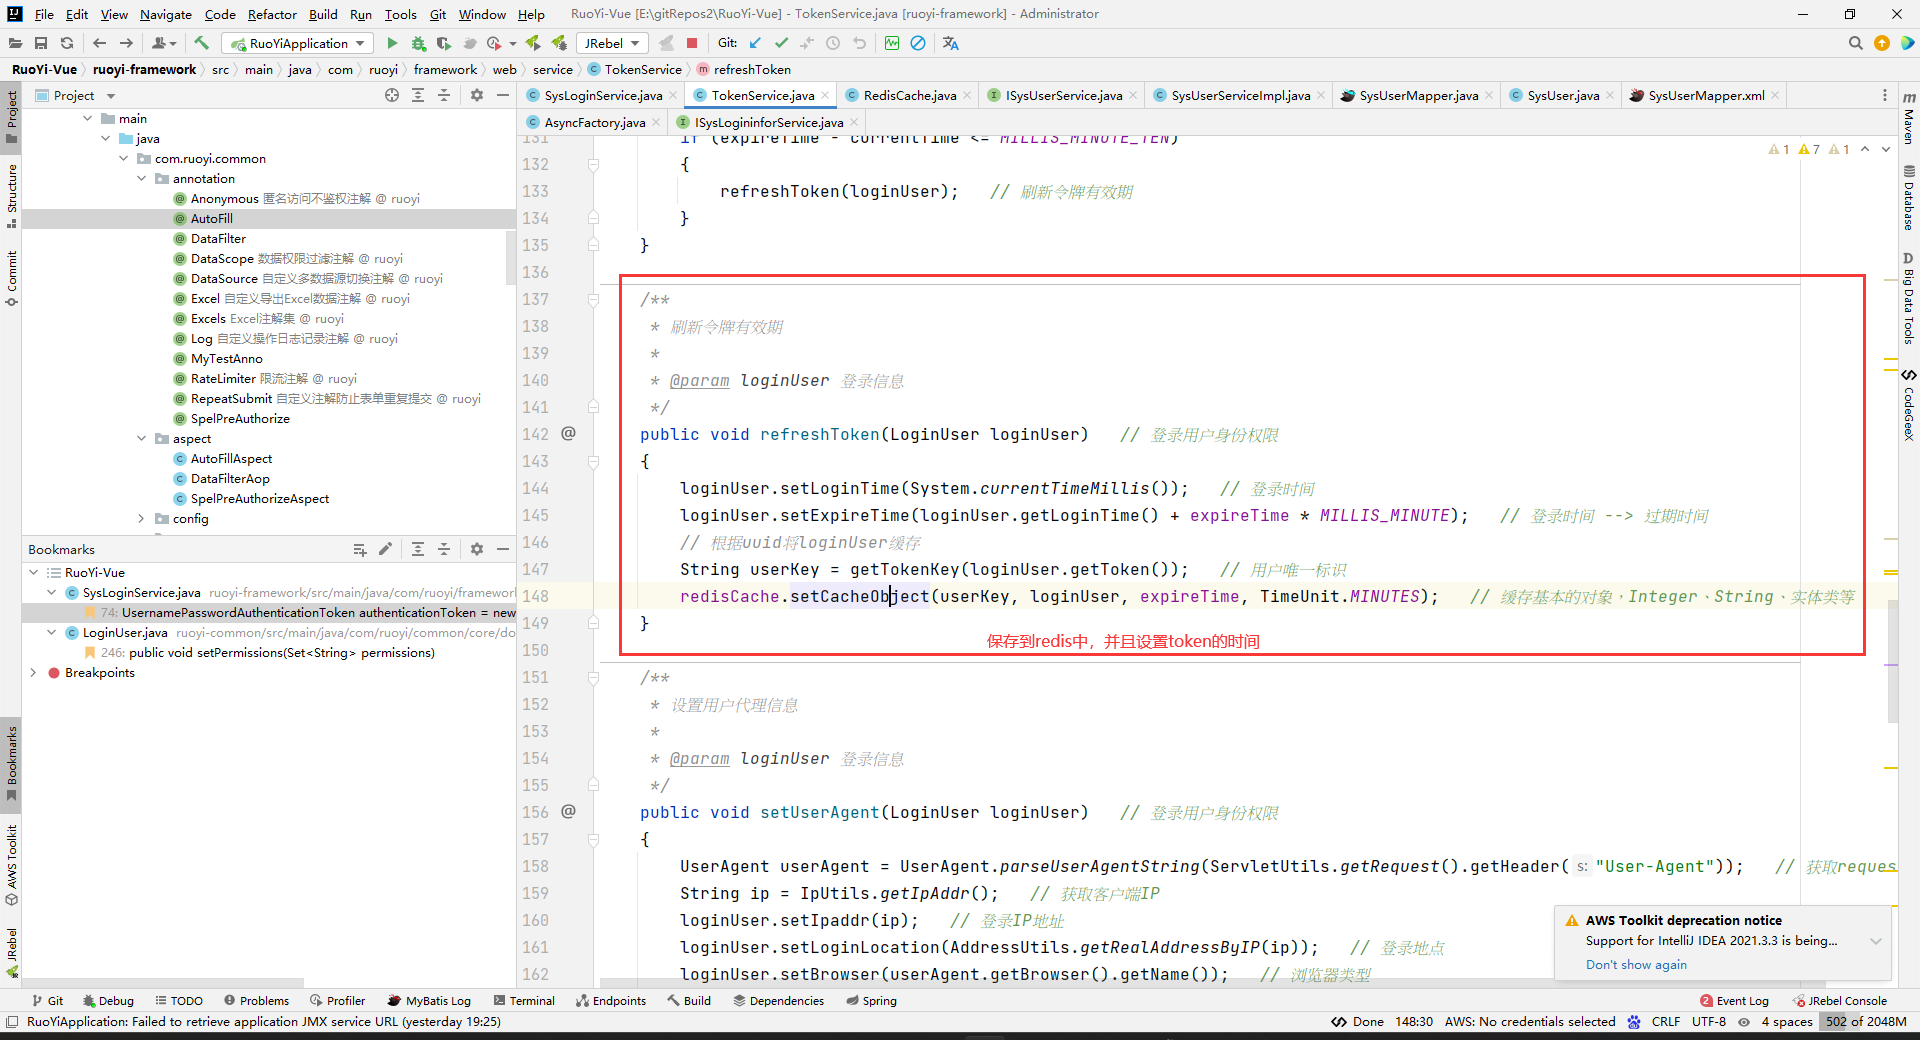Collapse the com.ruoyi.common package node

124,158
